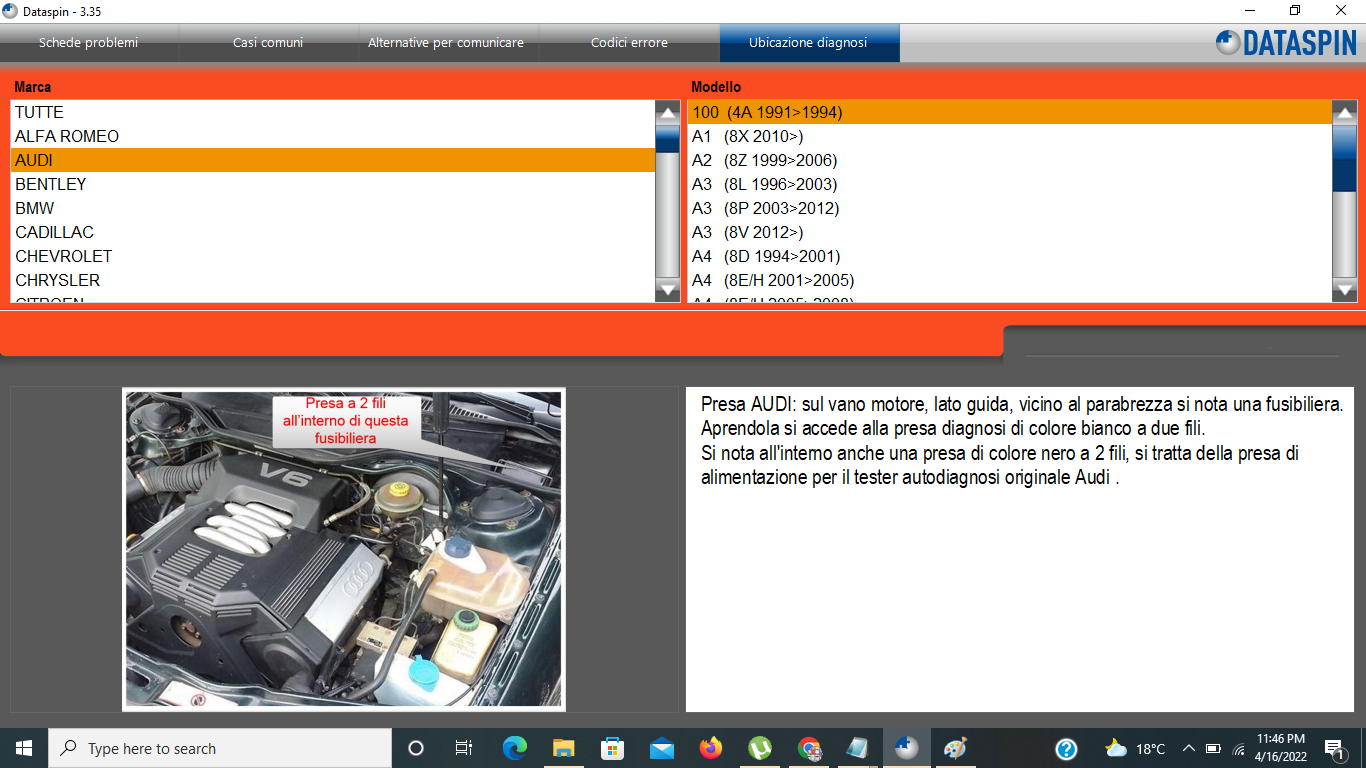The height and width of the screenshot is (768, 1366).
Task: Open the Schede problemi tab
Action: pyautogui.click(x=89, y=43)
